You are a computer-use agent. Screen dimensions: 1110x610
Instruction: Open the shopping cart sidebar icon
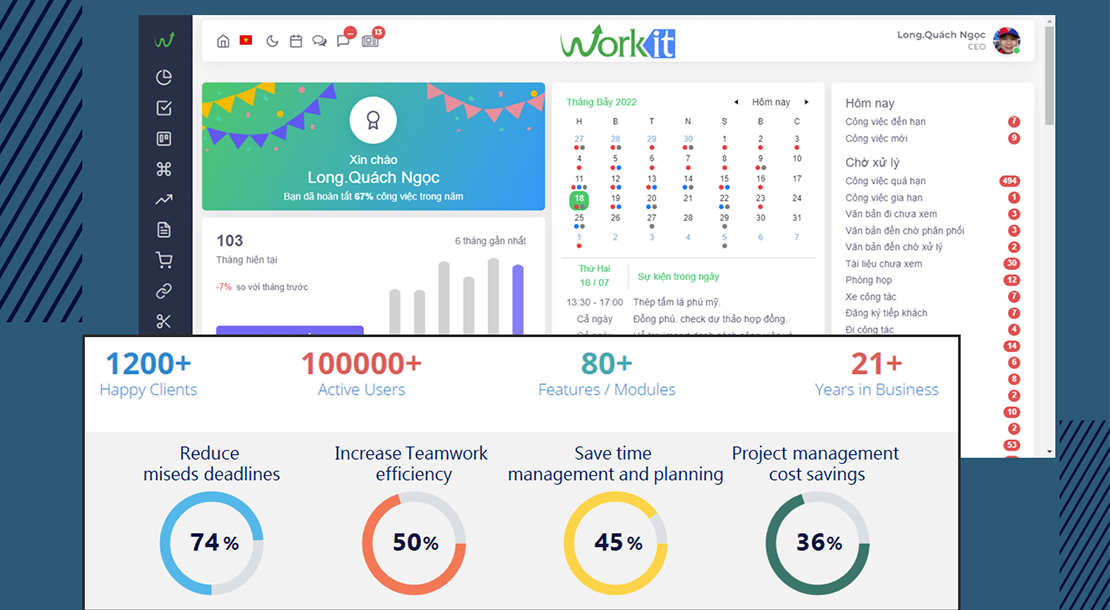coord(164,260)
